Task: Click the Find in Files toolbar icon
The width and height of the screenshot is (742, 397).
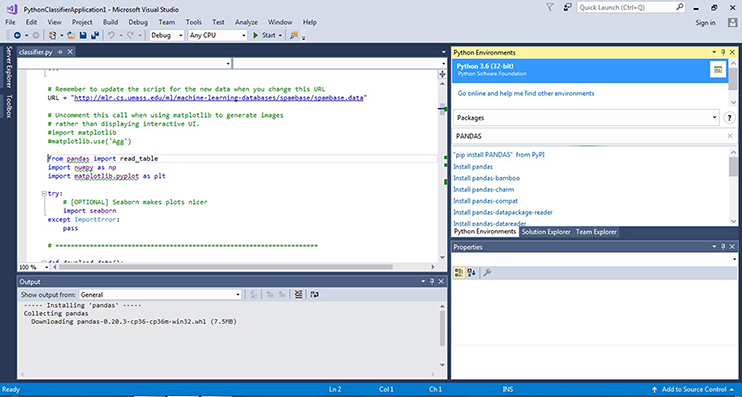Action: 294,35
